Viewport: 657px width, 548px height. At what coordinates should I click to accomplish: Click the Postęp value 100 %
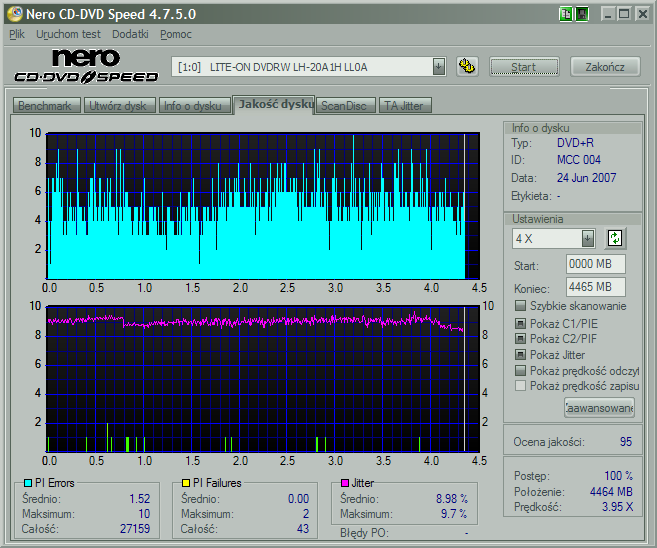tap(618, 476)
